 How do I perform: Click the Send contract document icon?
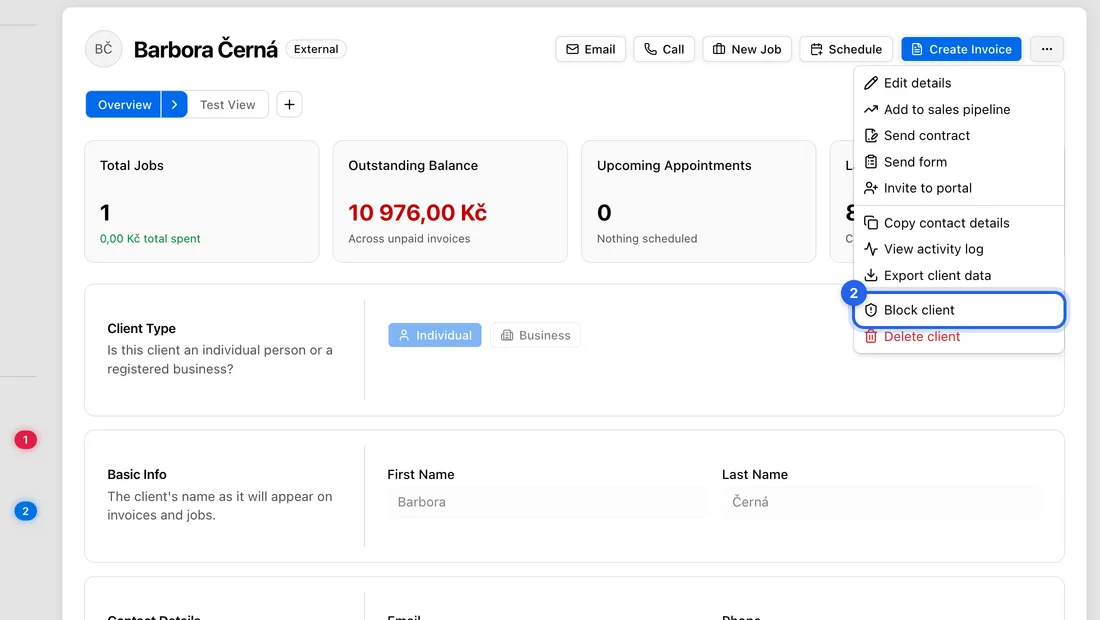click(871, 135)
